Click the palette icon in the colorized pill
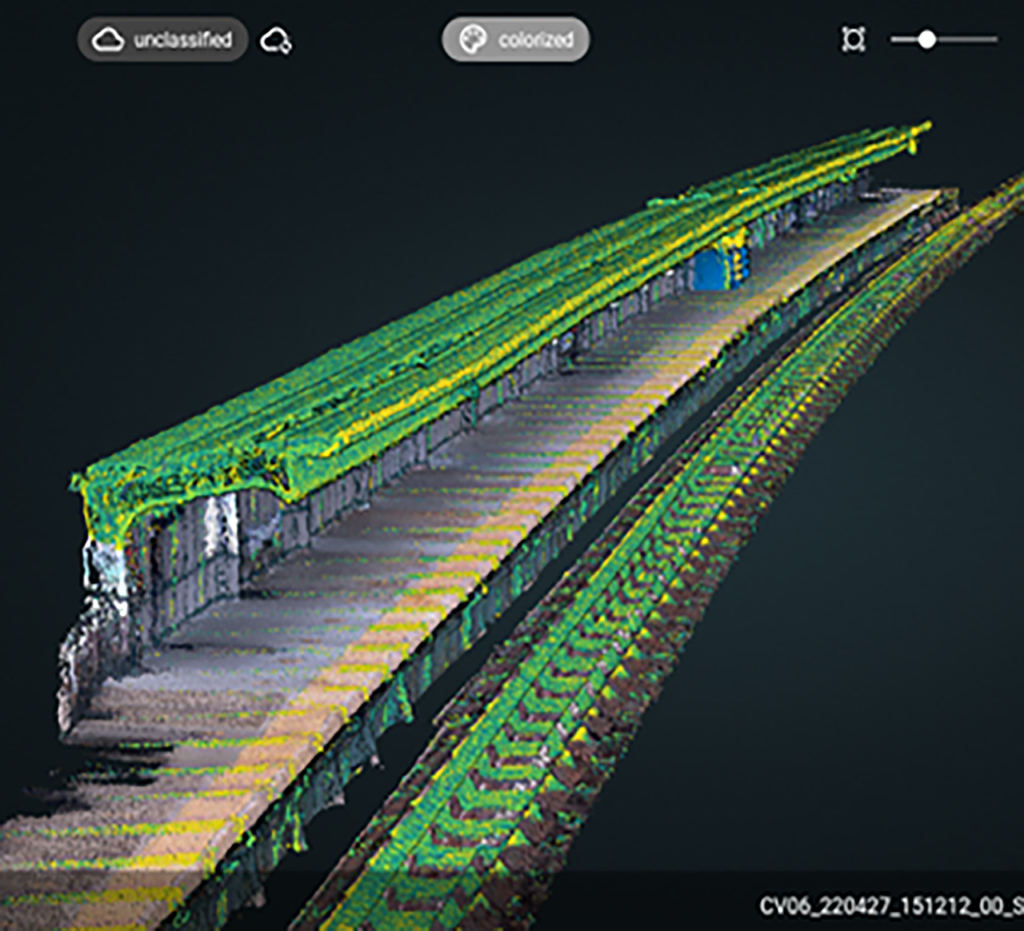 coord(472,40)
